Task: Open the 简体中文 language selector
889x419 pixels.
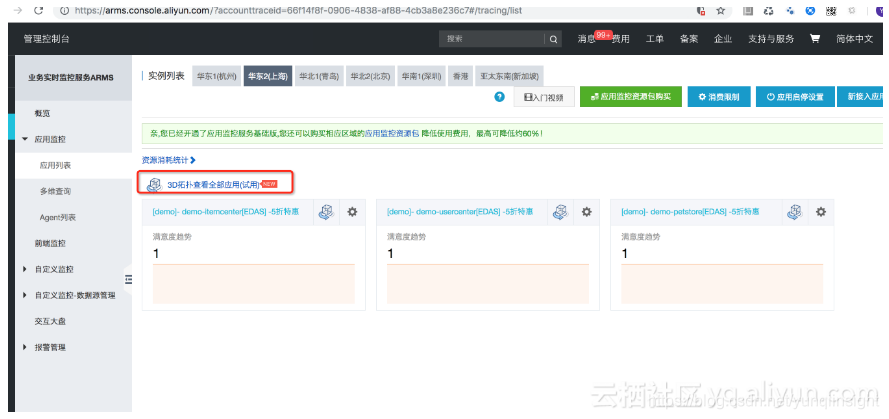Action: (854, 39)
